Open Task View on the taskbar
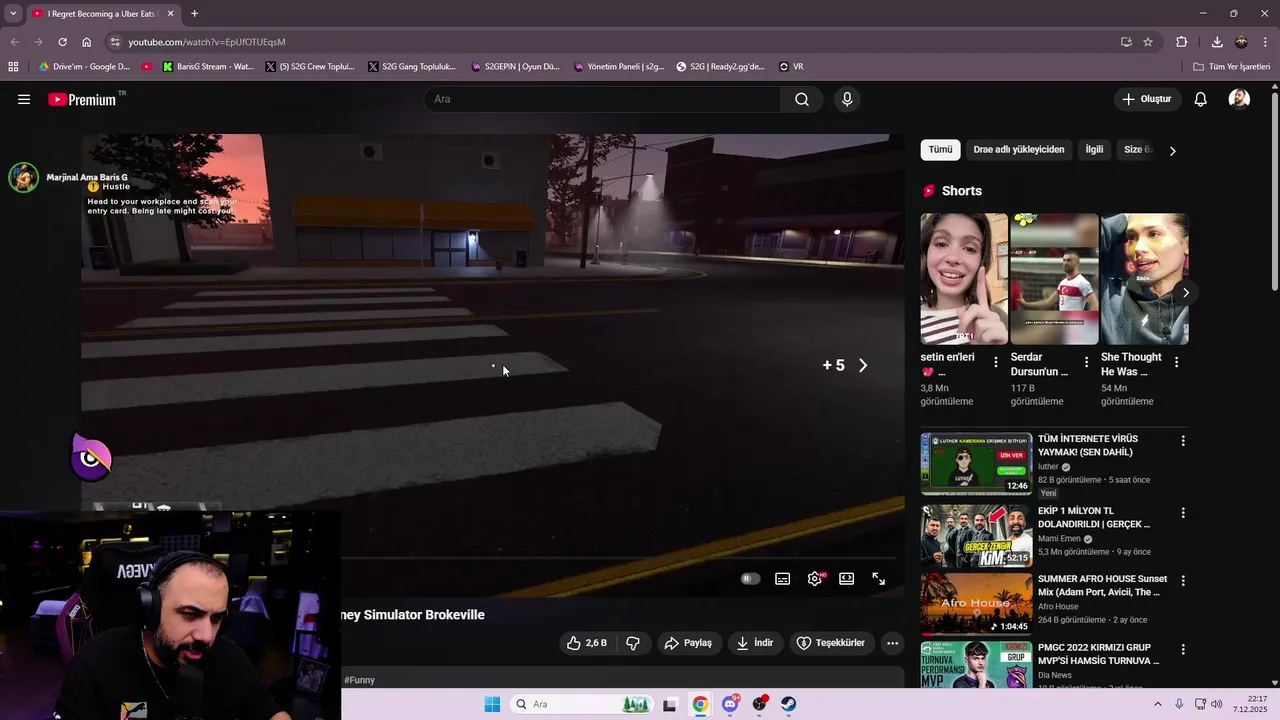Image resolution: width=1280 pixels, height=720 pixels. click(x=670, y=704)
